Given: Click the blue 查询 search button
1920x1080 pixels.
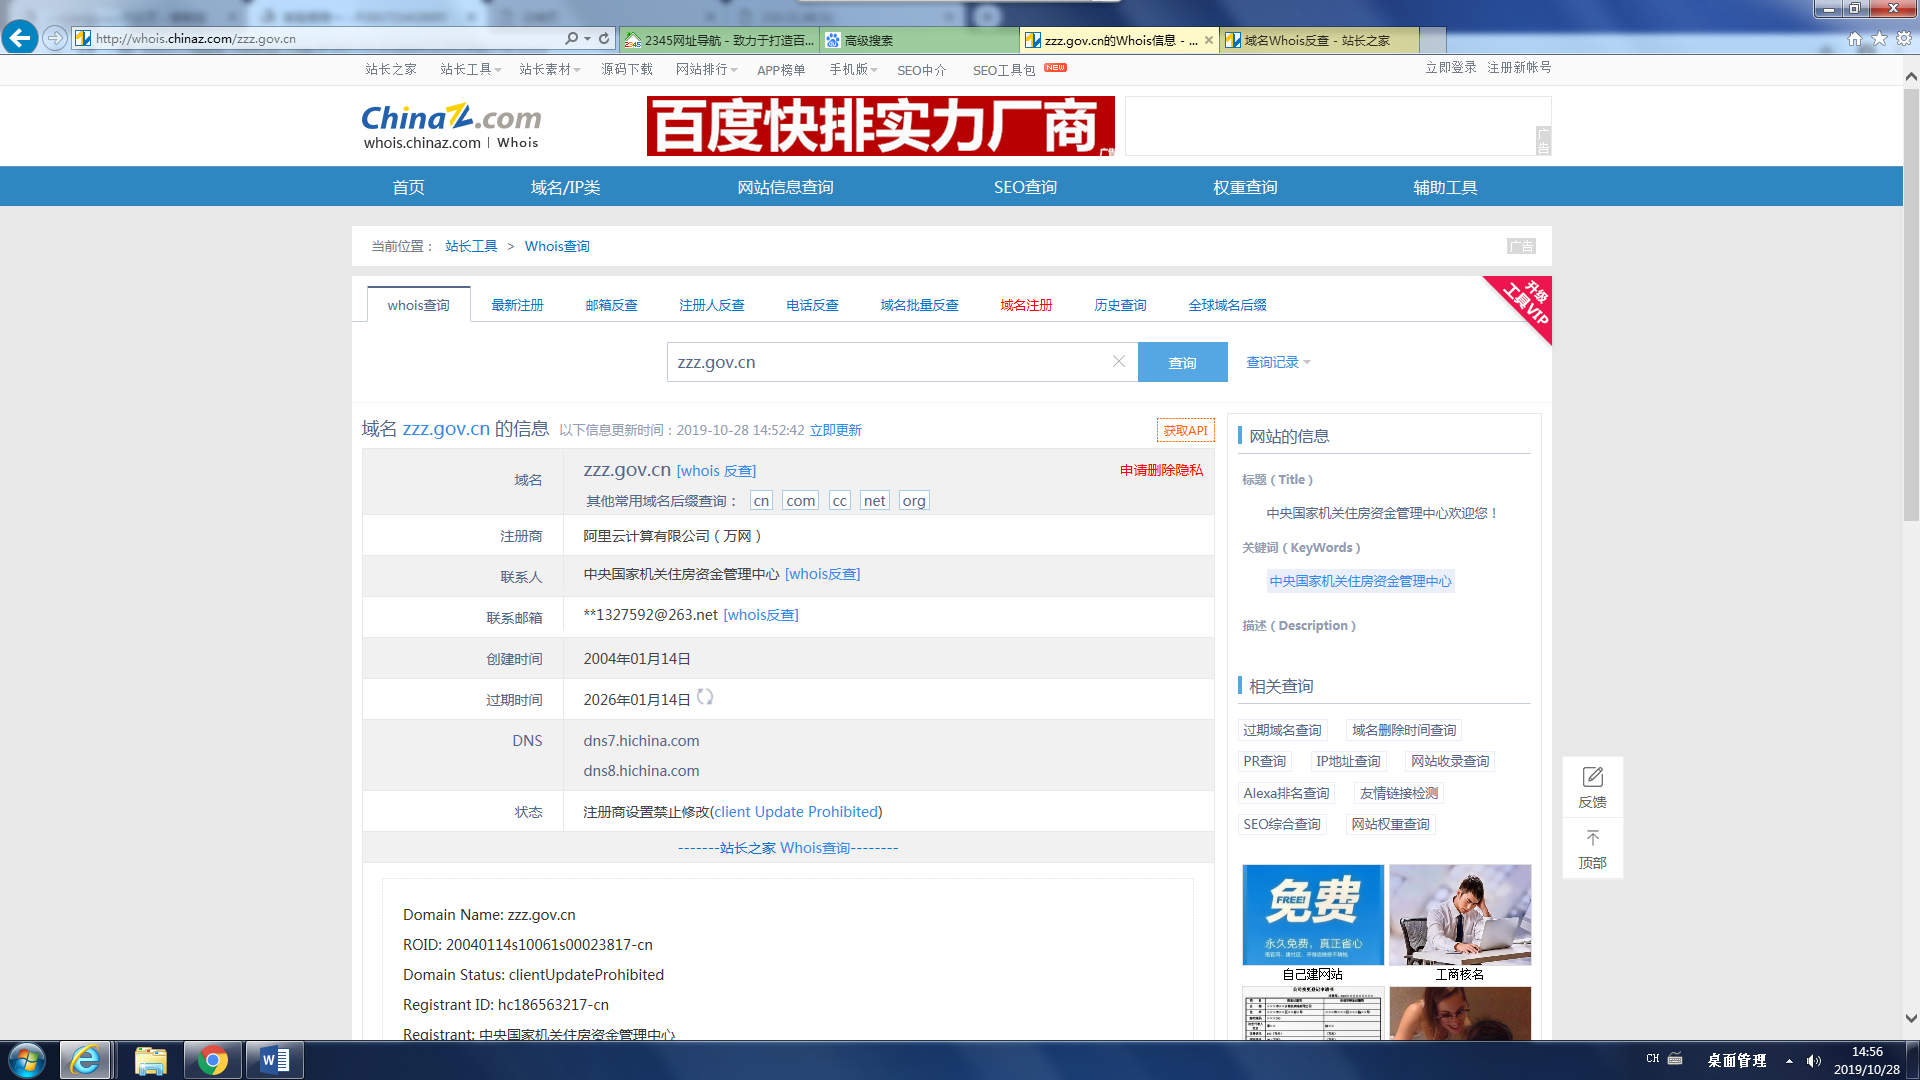Looking at the screenshot, I should pyautogui.click(x=1182, y=362).
